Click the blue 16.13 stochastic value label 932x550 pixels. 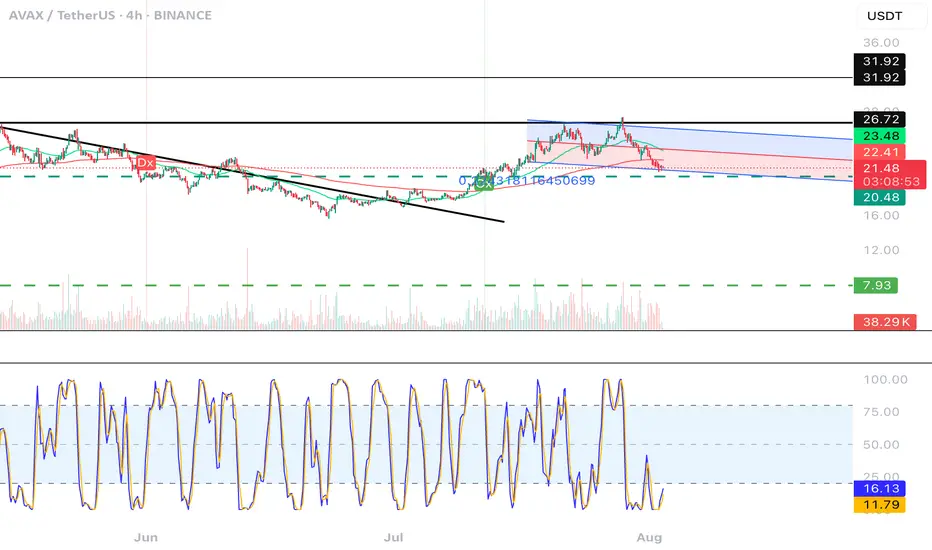point(880,489)
